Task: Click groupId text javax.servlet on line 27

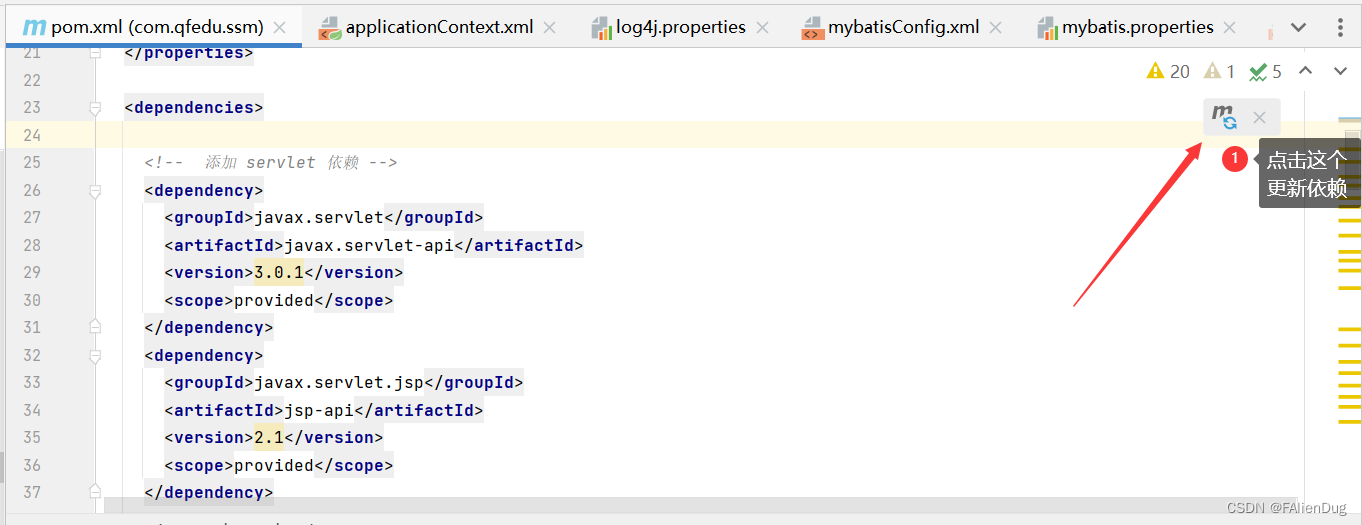Action: (318, 217)
